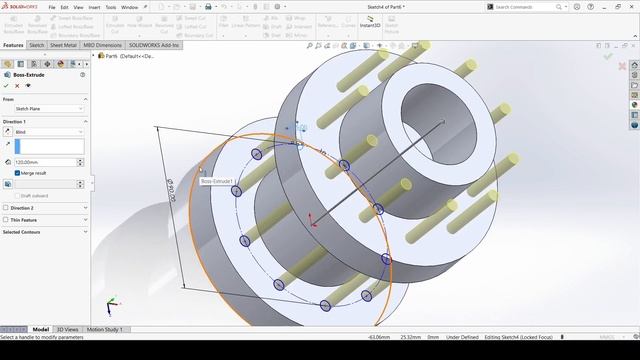
Task: Open the File menu
Action: [x=52, y=7]
